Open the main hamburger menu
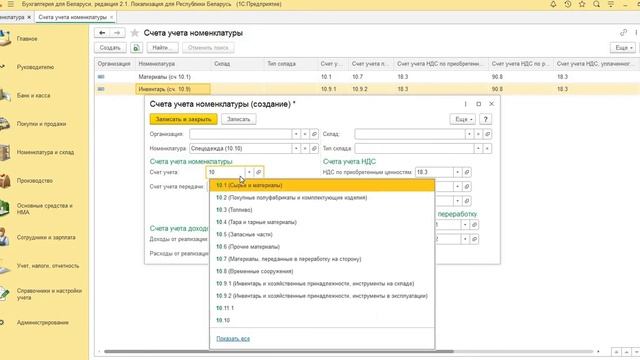640x360 pixels. [11, 4]
